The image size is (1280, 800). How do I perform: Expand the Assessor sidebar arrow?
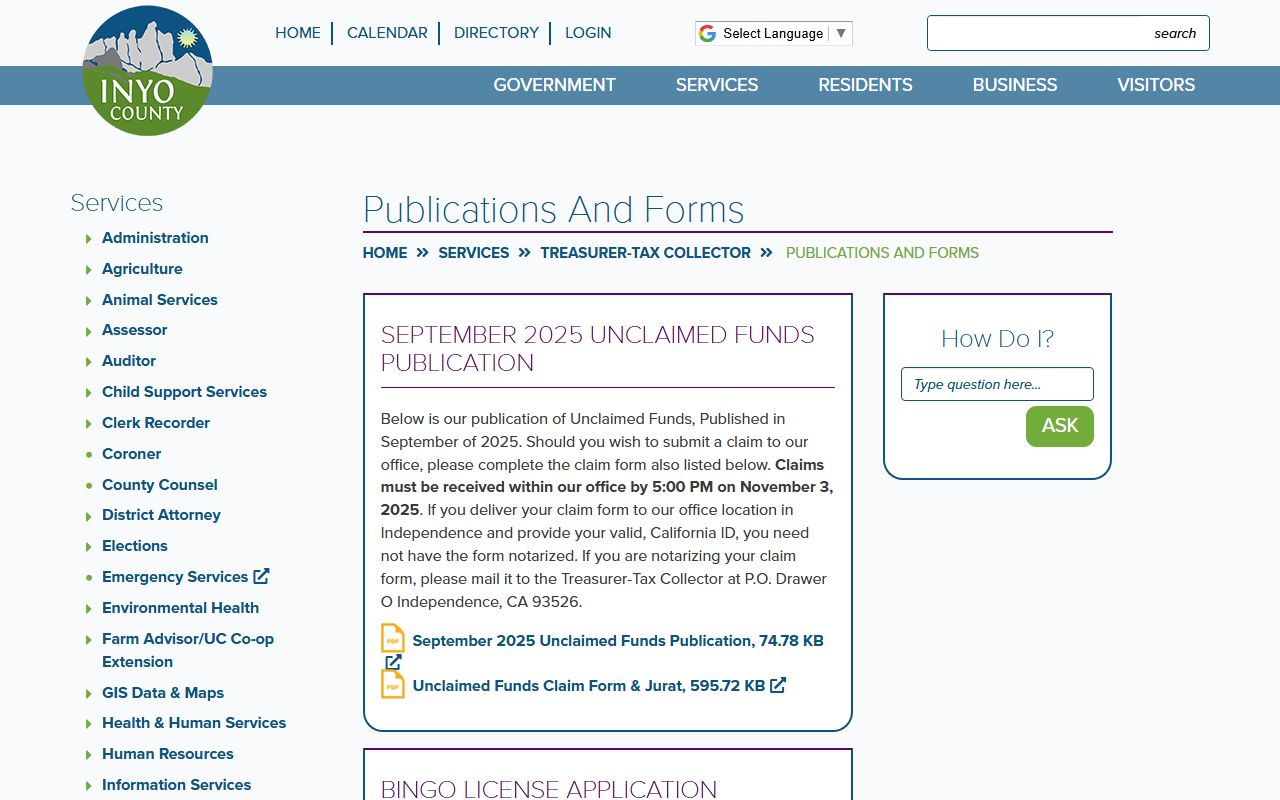[89, 331]
